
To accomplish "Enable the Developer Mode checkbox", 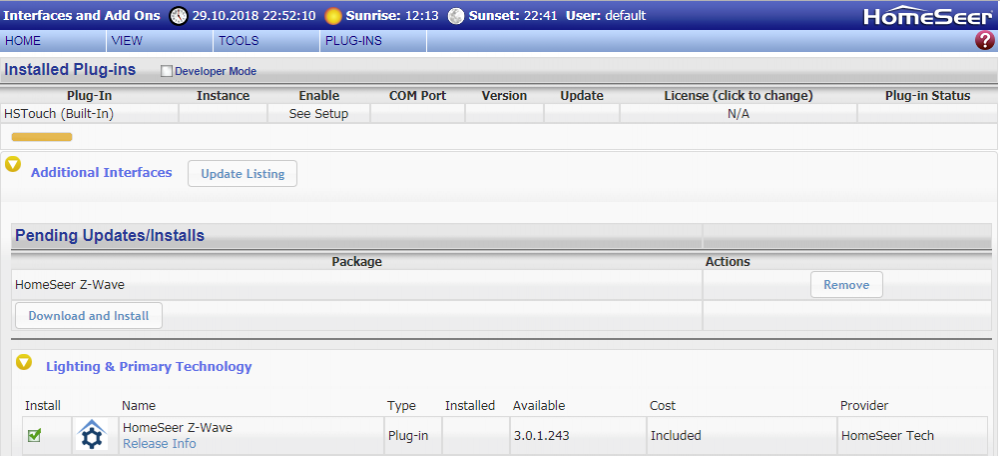I will 166,71.
